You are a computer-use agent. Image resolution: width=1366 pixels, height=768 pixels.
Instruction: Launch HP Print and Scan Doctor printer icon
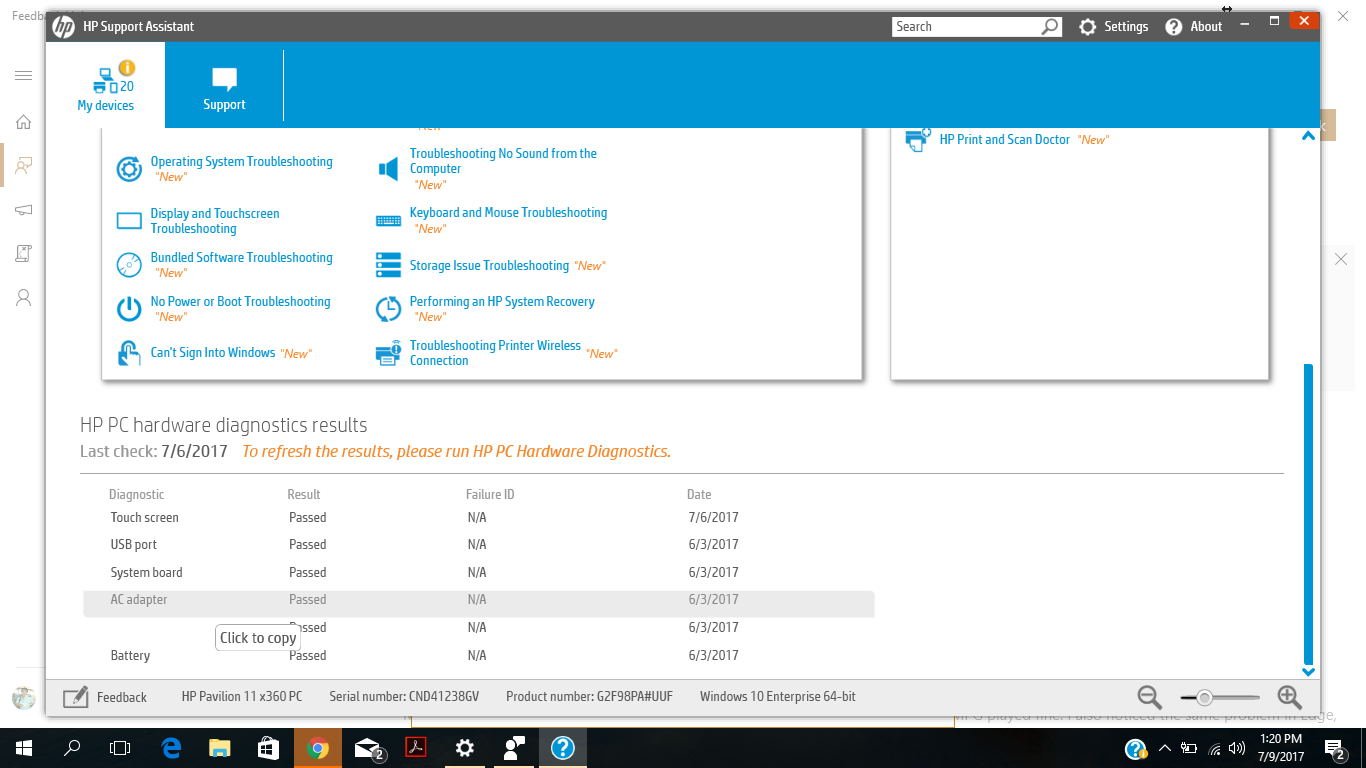(917, 139)
